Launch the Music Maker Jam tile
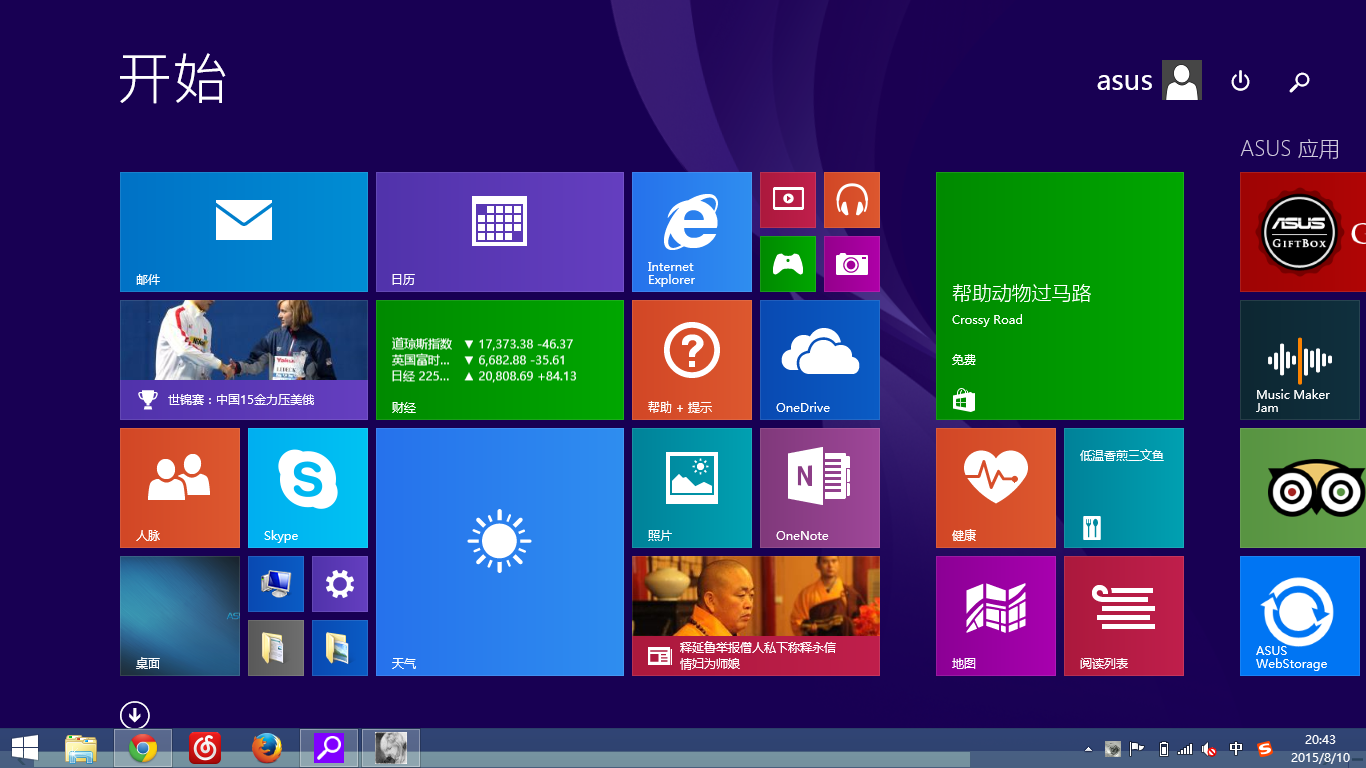1366x768 pixels. tap(1300, 360)
